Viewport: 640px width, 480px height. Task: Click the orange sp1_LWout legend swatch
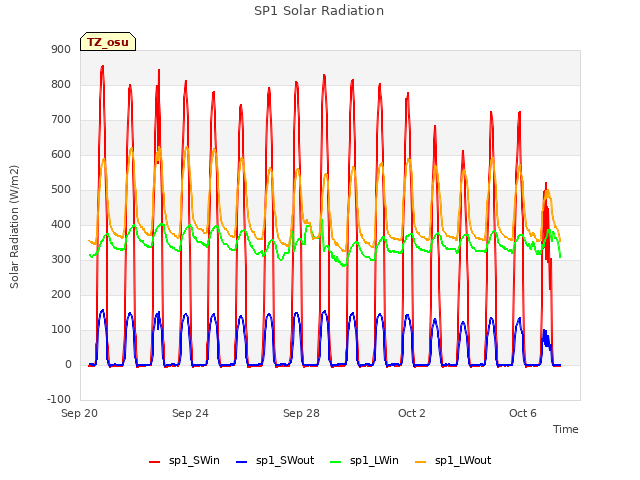click(420, 462)
